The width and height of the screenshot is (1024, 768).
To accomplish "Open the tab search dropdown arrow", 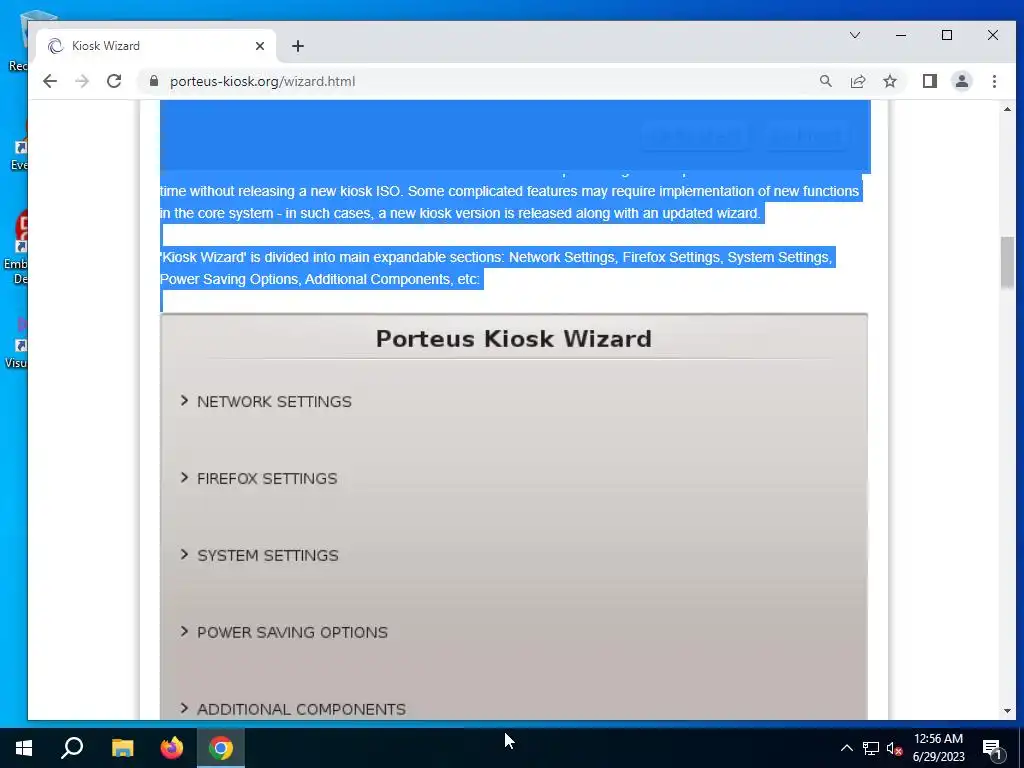I will coord(854,35).
